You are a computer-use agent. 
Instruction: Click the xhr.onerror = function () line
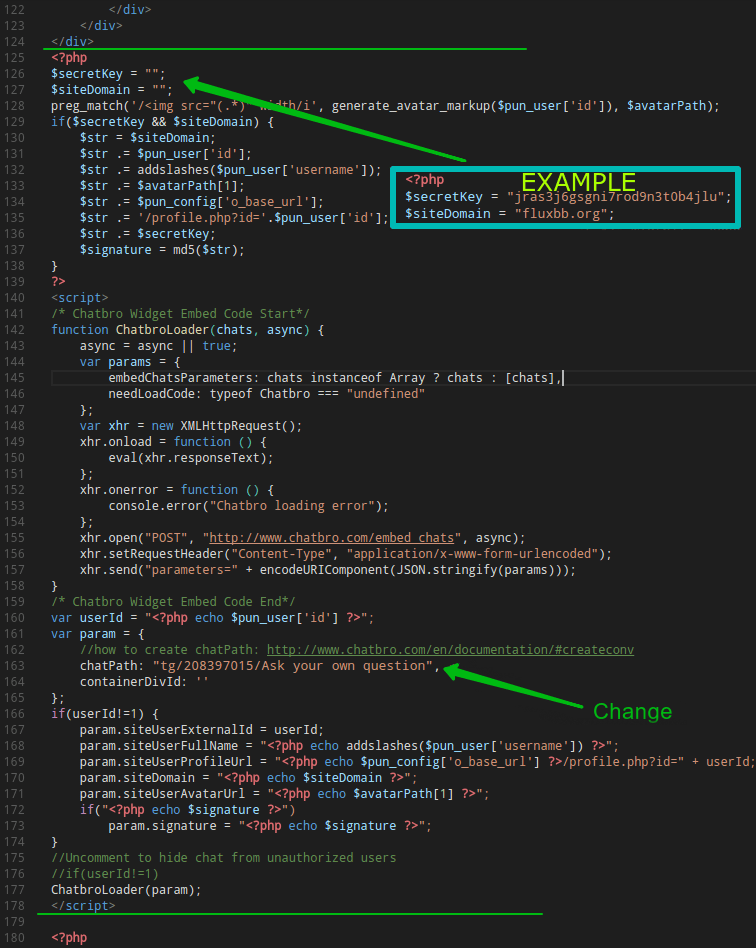177,490
